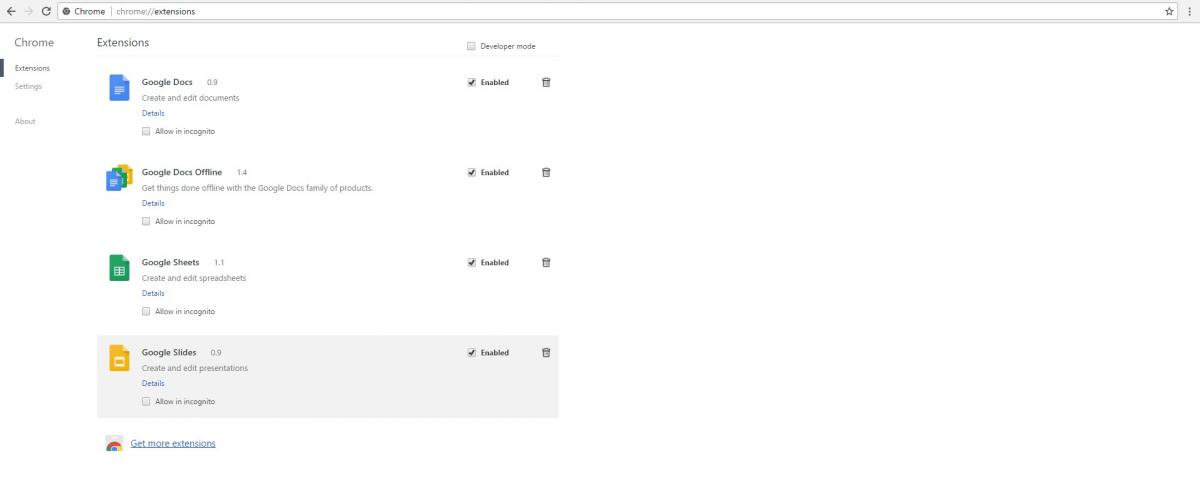The width and height of the screenshot is (1200, 503).
Task: Click the Google Docs extension name
Action: click(x=167, y=82)
